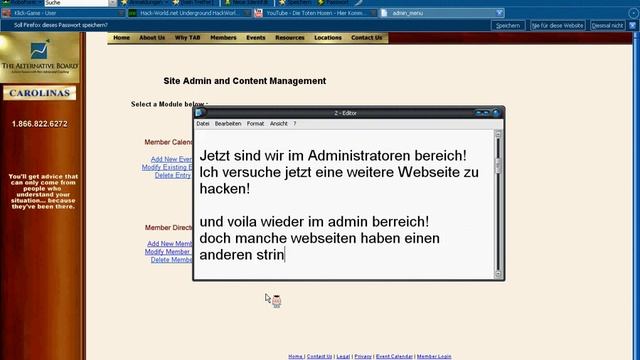Click footer Contact Us link
Screen dimensions: 640x360
[x=319, y=356]
